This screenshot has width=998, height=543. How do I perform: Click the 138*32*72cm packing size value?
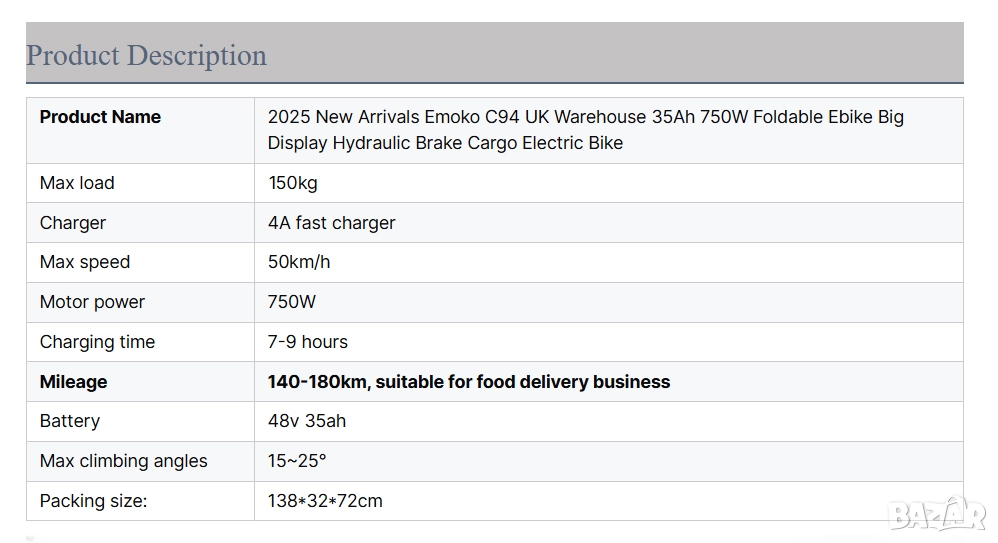point(324,501)
